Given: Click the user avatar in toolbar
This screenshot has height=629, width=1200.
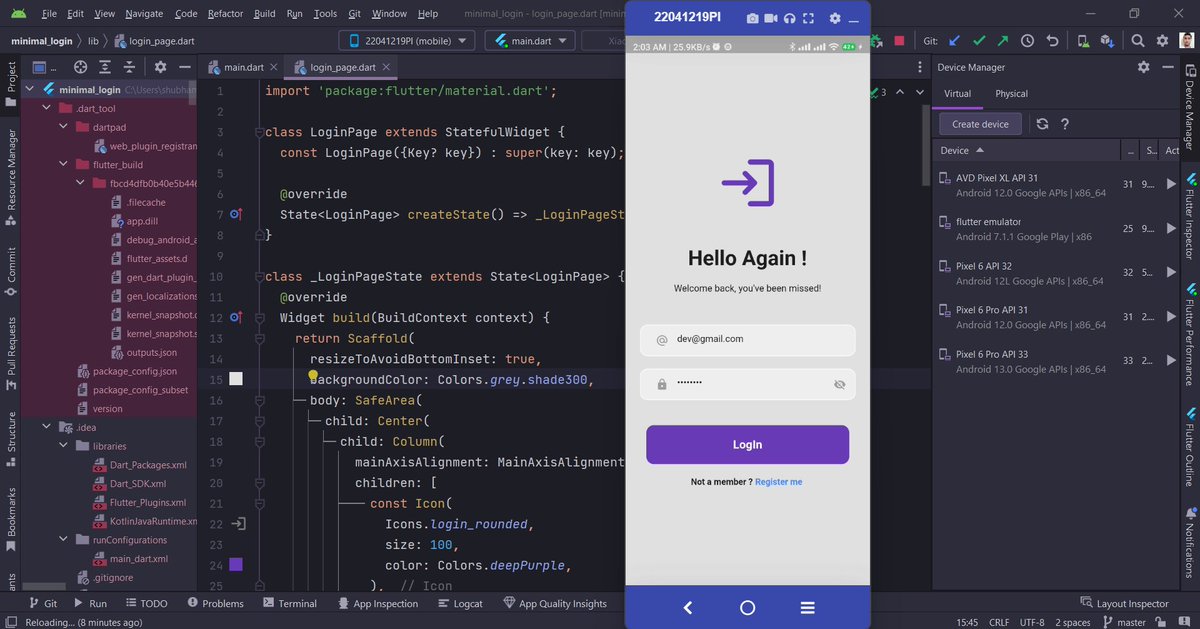Looking at the screenshot, I should (x=1186, y=41).
